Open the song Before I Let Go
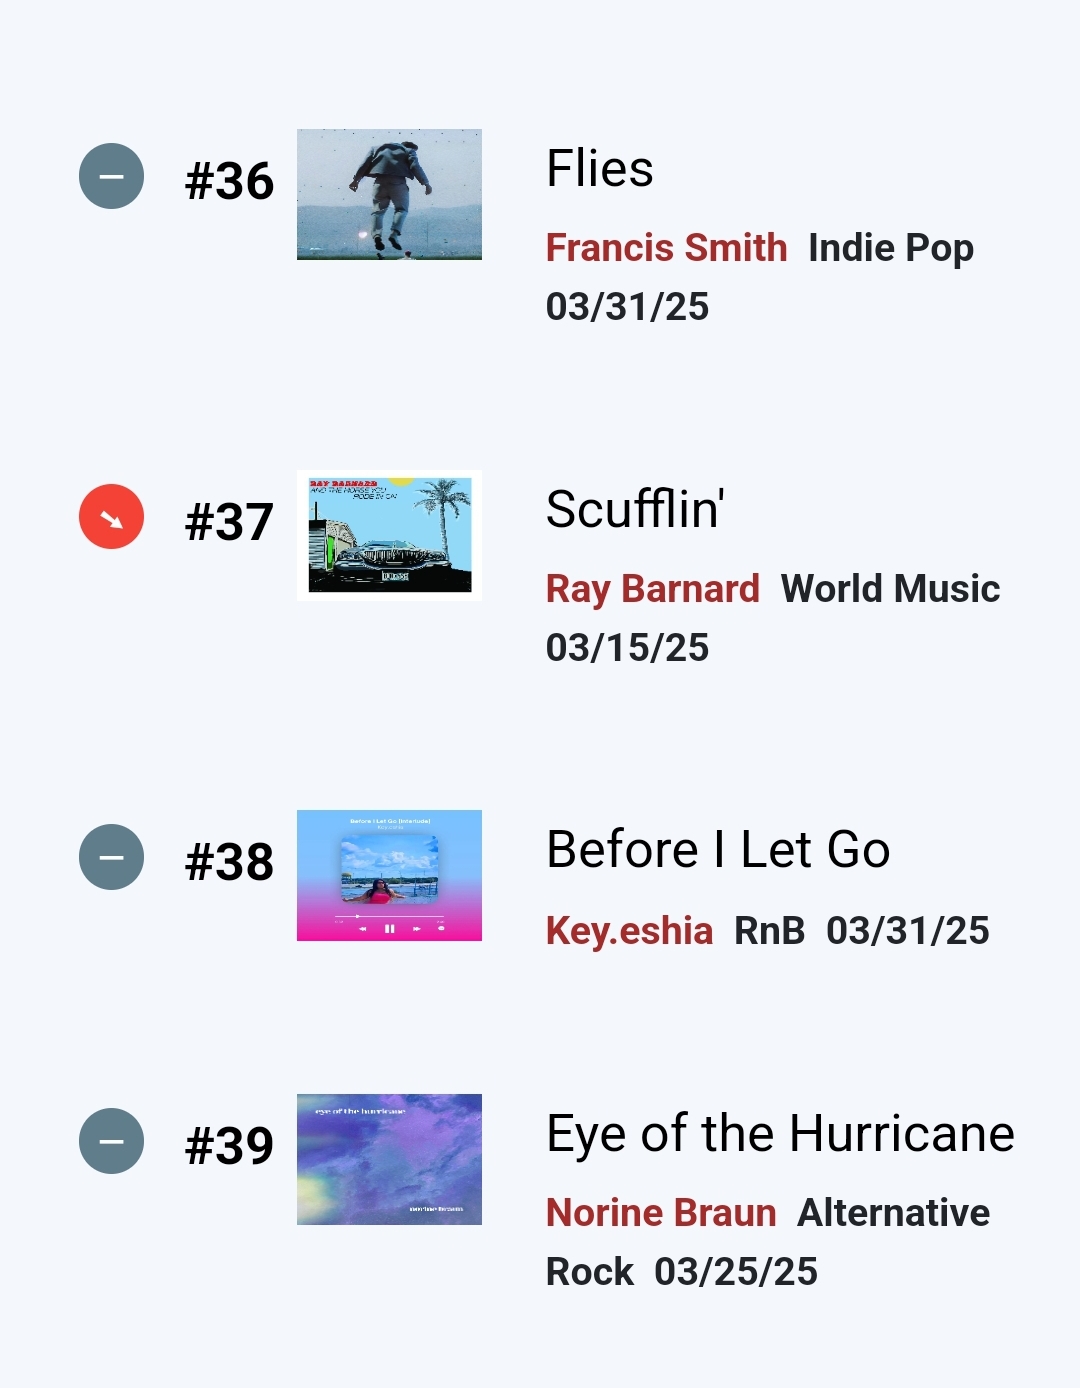1080x1388 pixels. click(x=718, y=850)
